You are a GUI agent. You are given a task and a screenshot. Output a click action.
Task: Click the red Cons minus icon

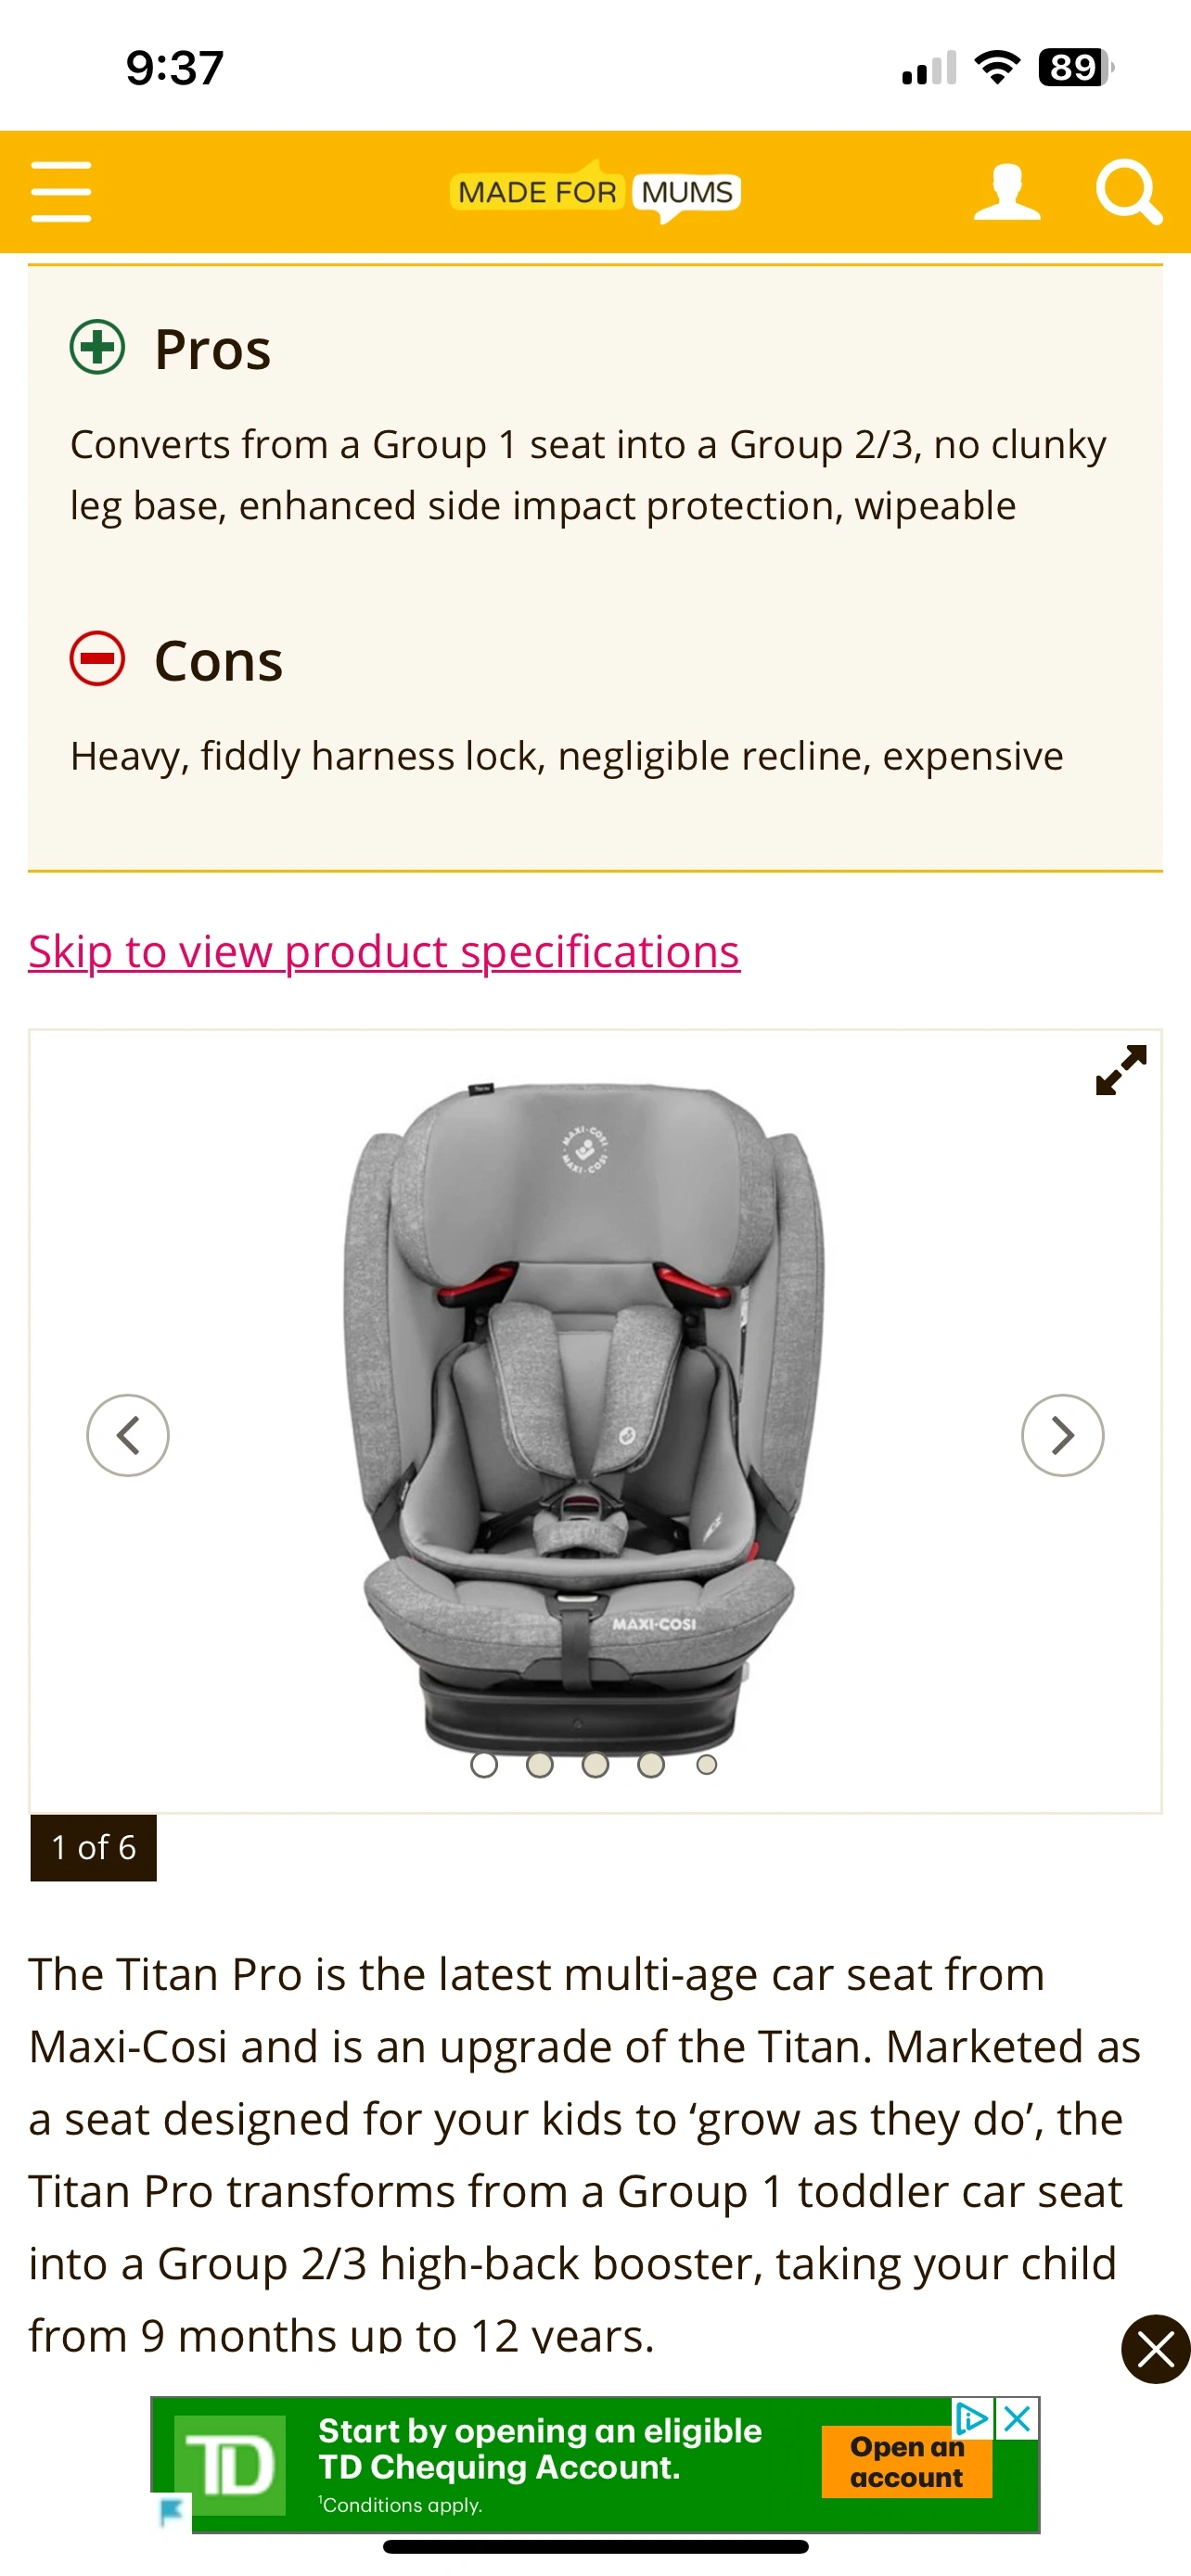97,658
